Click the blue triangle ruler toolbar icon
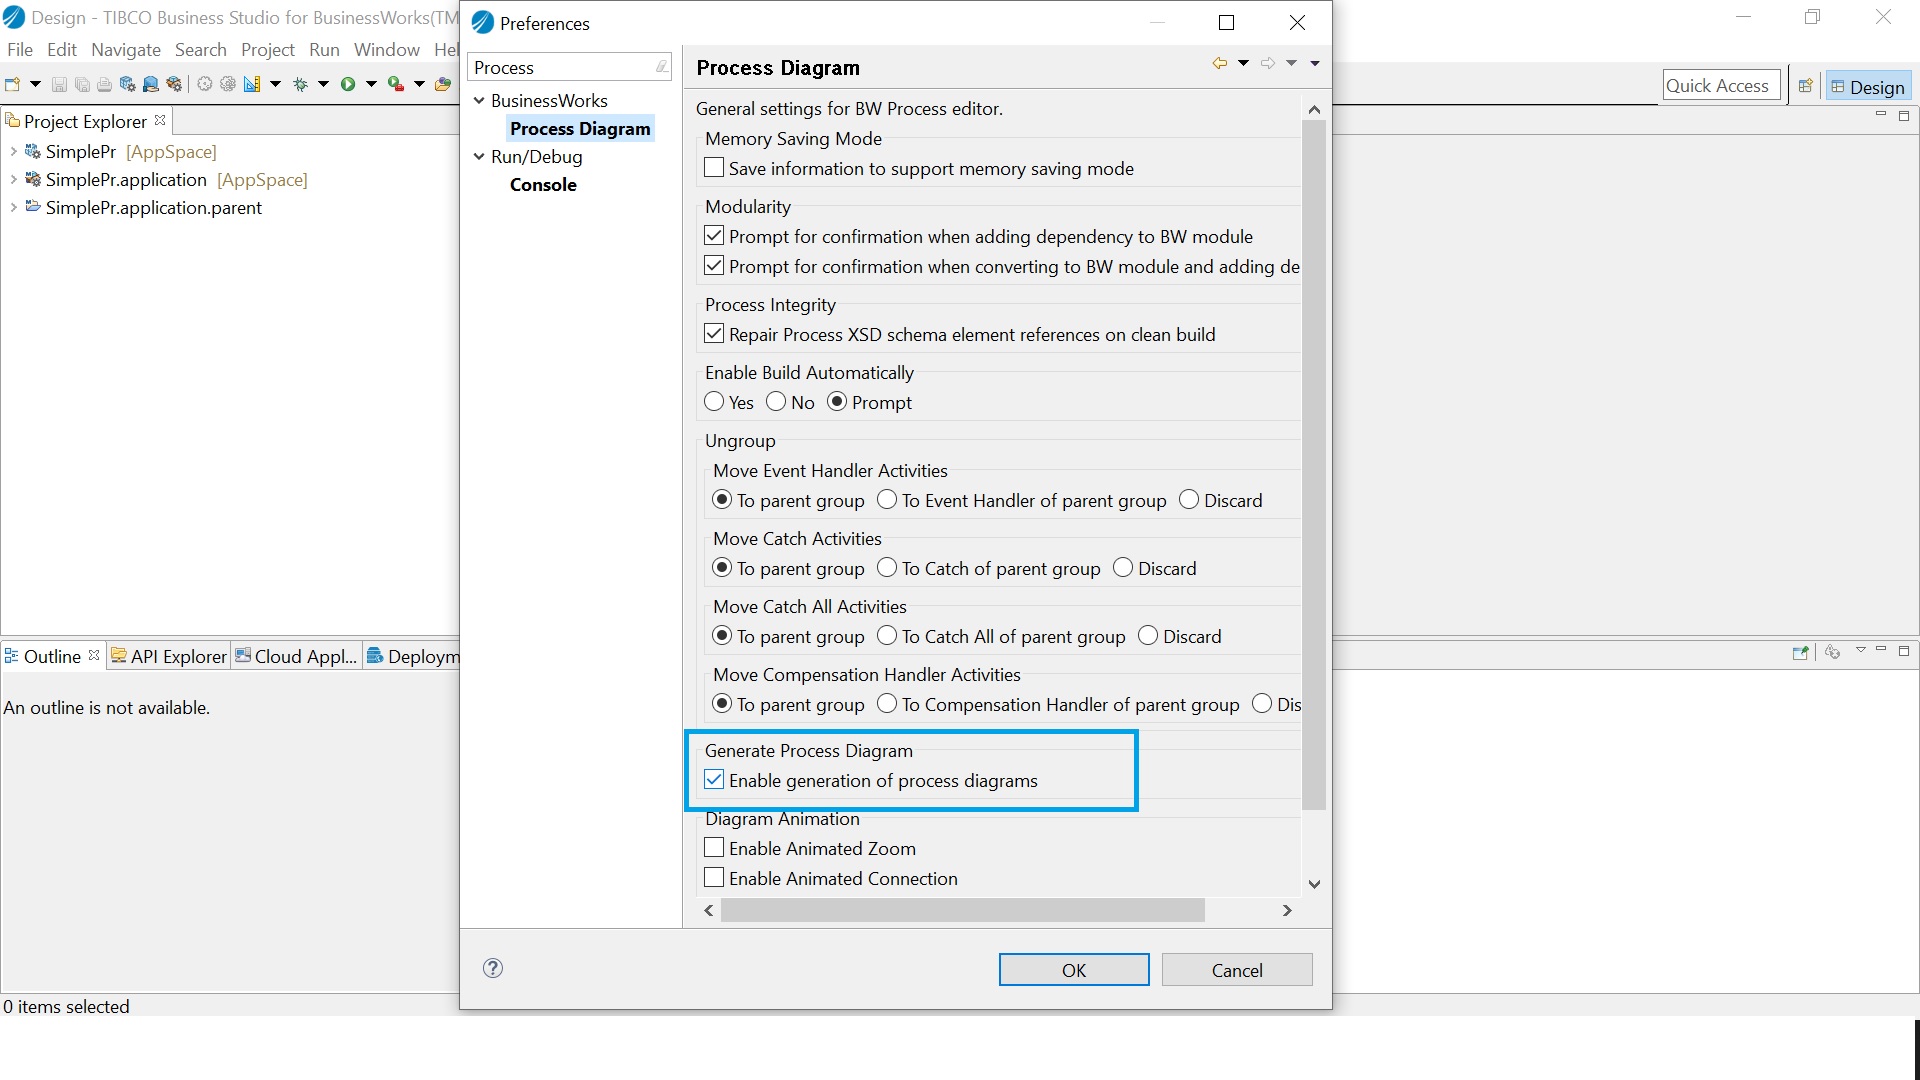 (252, 85)
